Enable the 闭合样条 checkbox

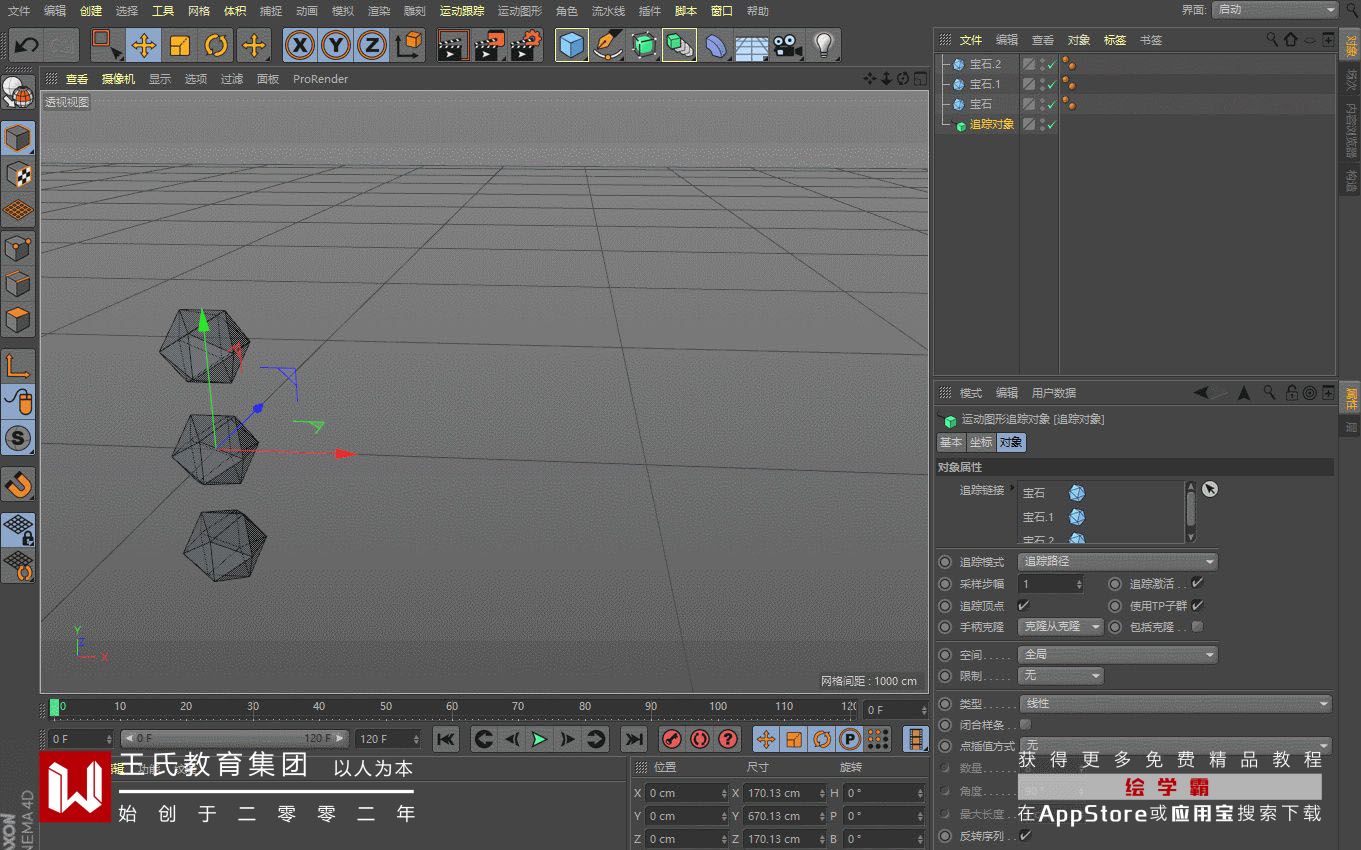1025,724
